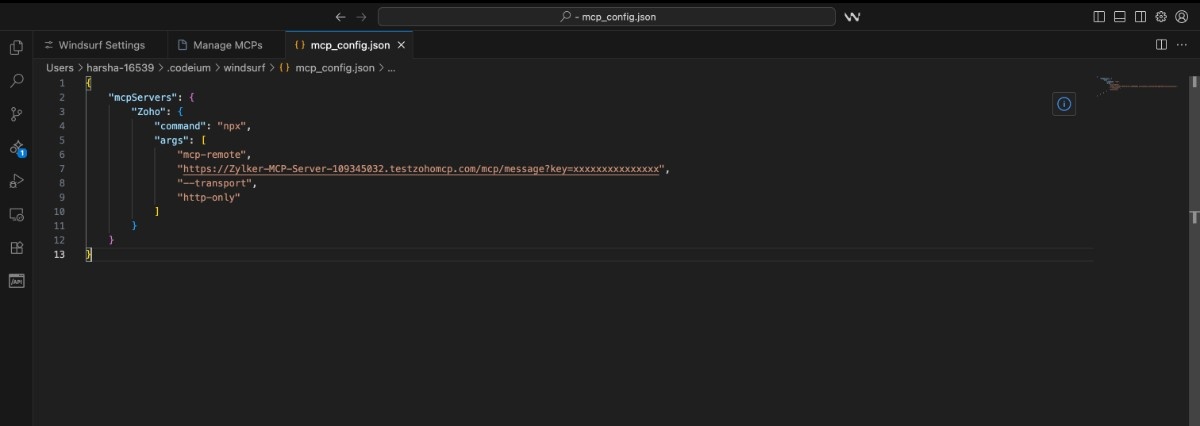This screenshot has width=1200, height=426.
Task: Open the Explorer view in activity bar
Action: pyautogui.click(x=16, y=47)
